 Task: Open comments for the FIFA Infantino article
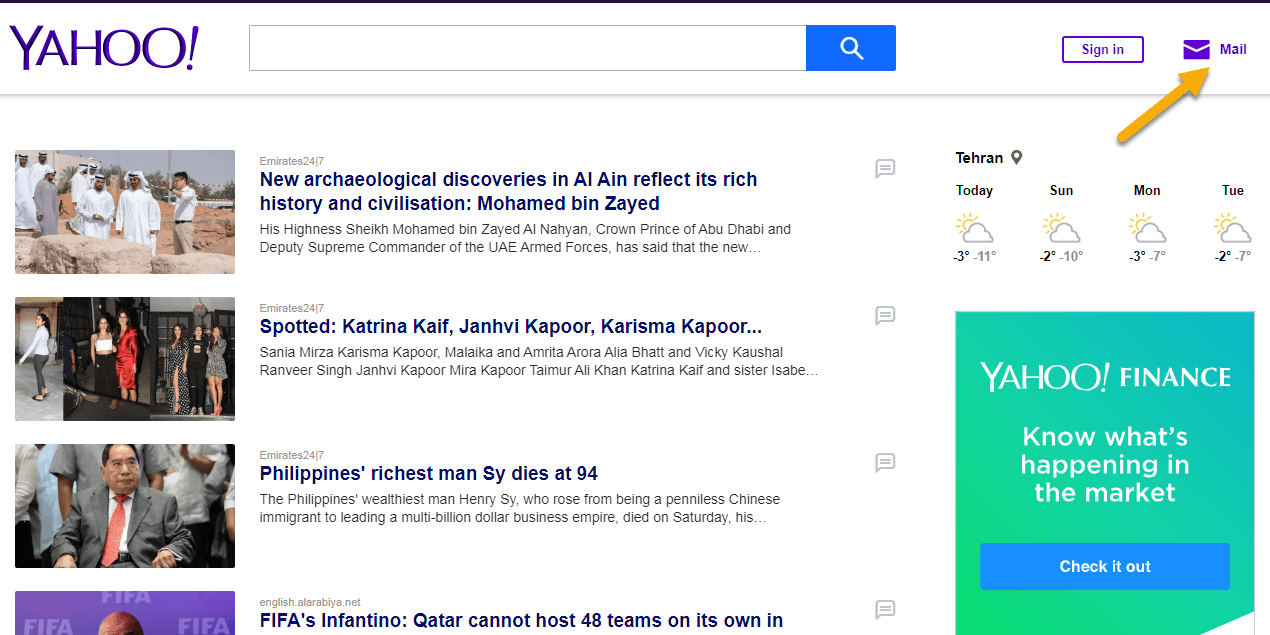point(885,609)
